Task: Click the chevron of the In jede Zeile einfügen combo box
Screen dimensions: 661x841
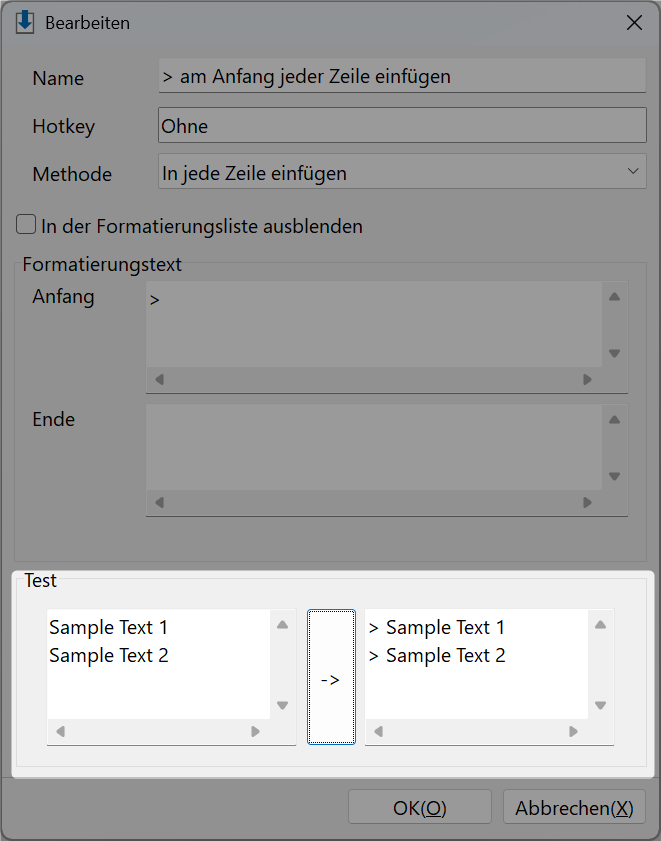Action: click(633, 171)
